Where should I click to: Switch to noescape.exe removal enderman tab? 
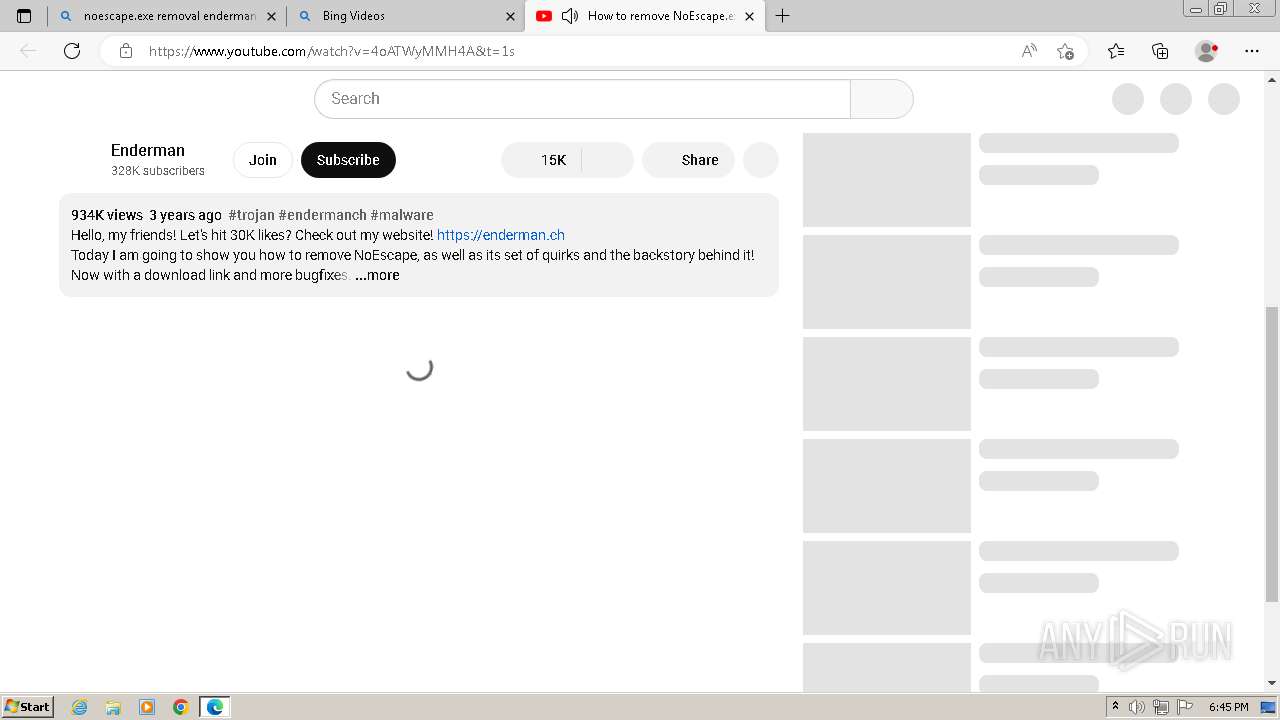168,16
